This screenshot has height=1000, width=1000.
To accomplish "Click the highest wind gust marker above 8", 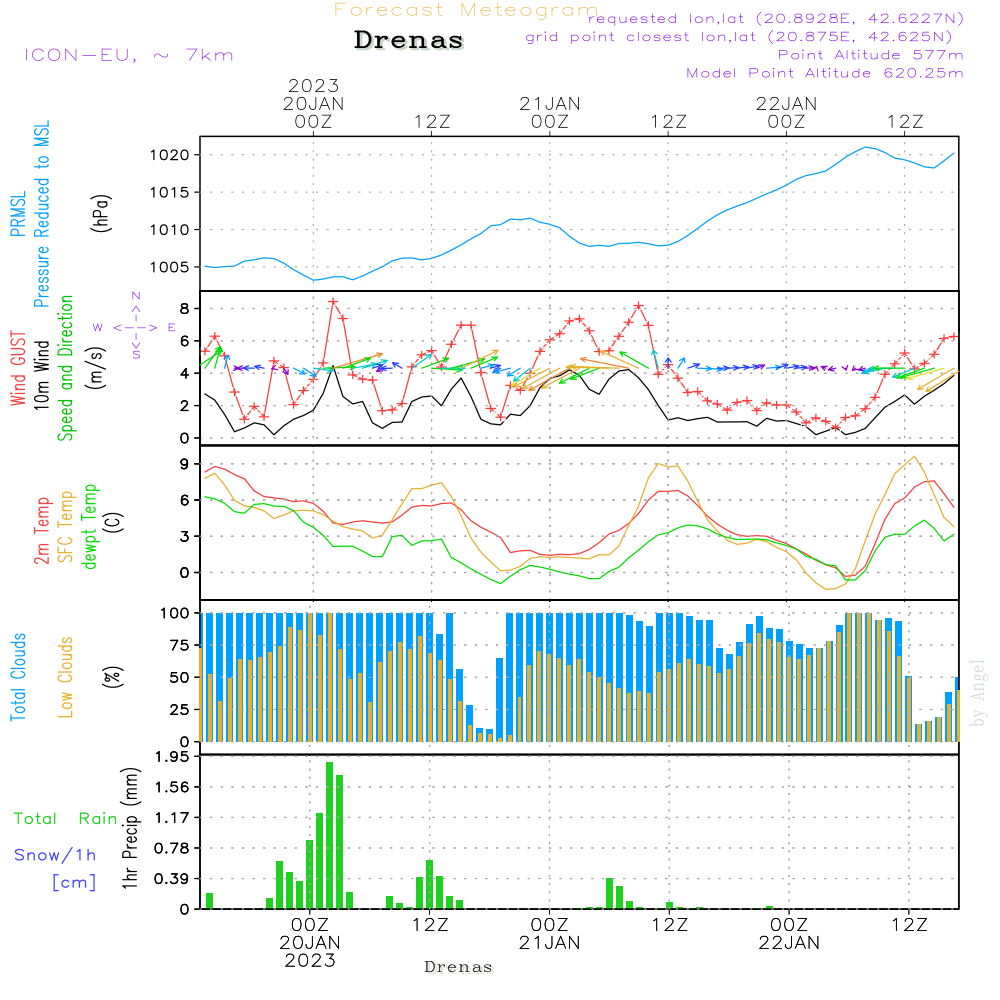I will point(333,302).
